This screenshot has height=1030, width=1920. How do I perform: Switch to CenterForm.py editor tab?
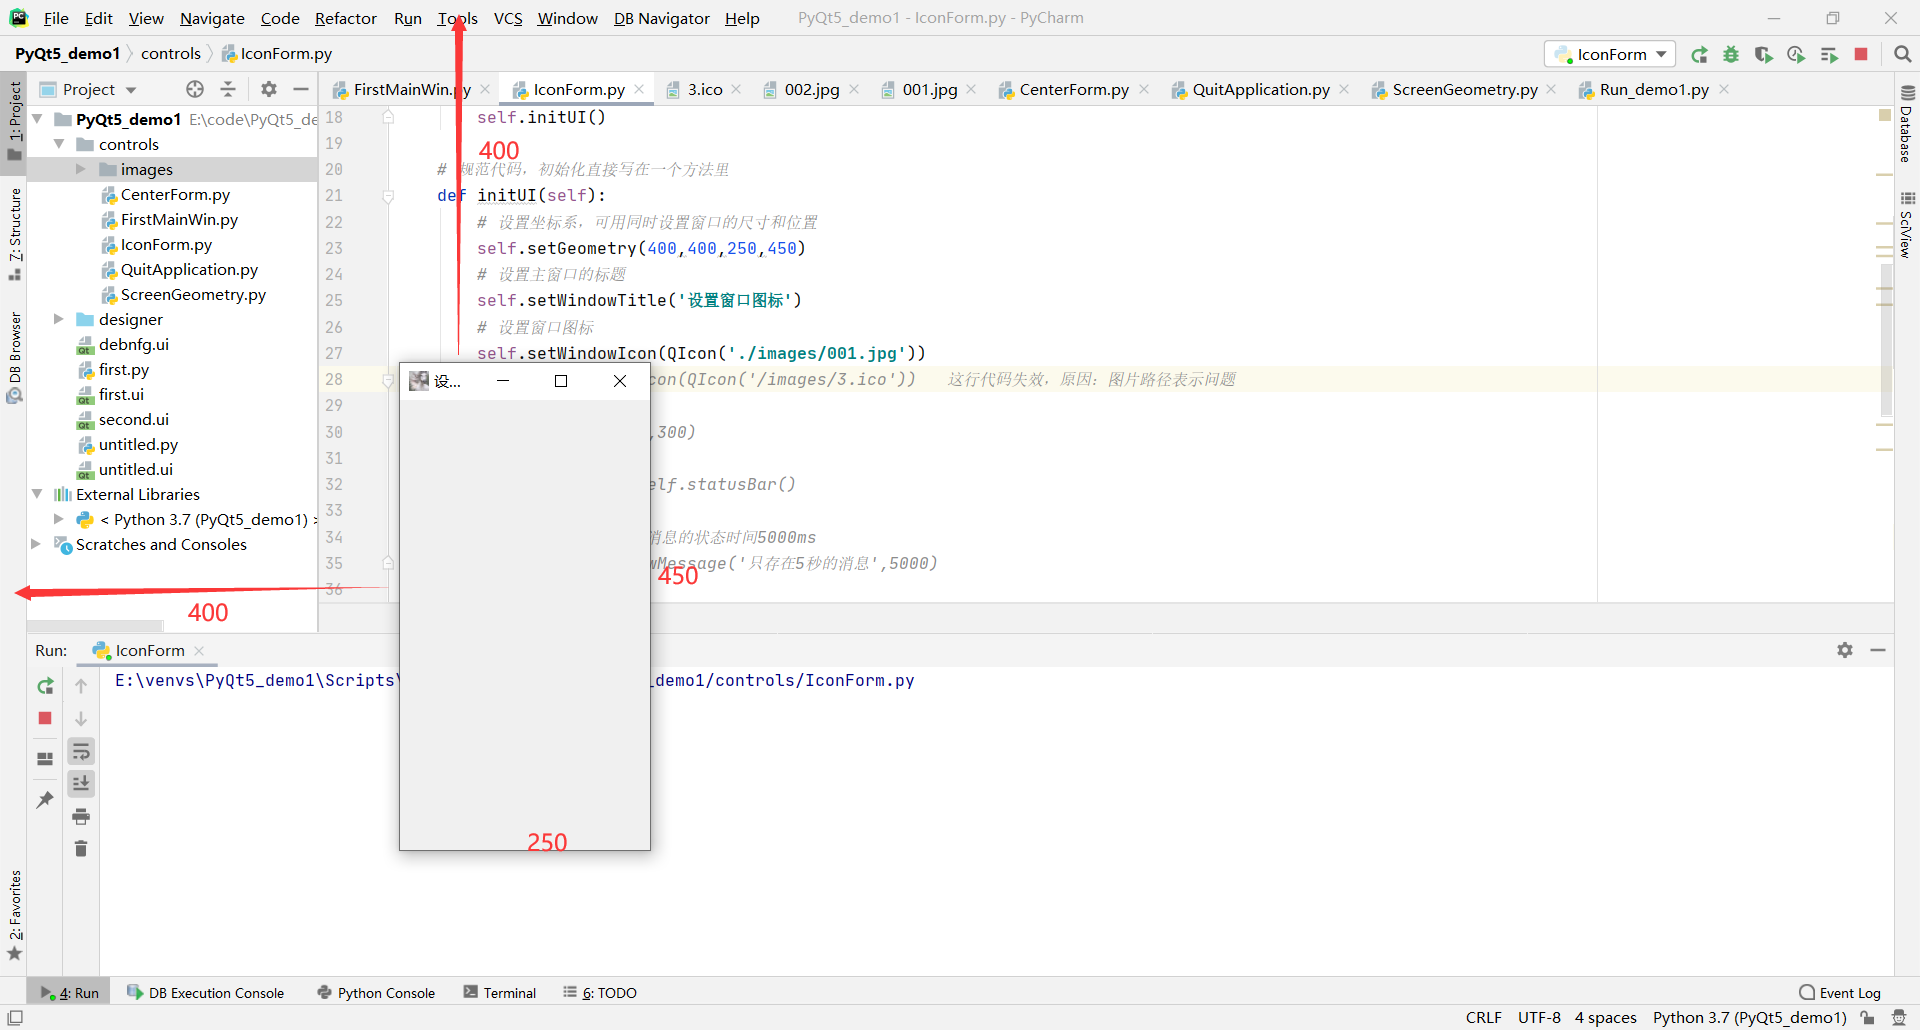pyautogui.click(x=1073, y=89)
